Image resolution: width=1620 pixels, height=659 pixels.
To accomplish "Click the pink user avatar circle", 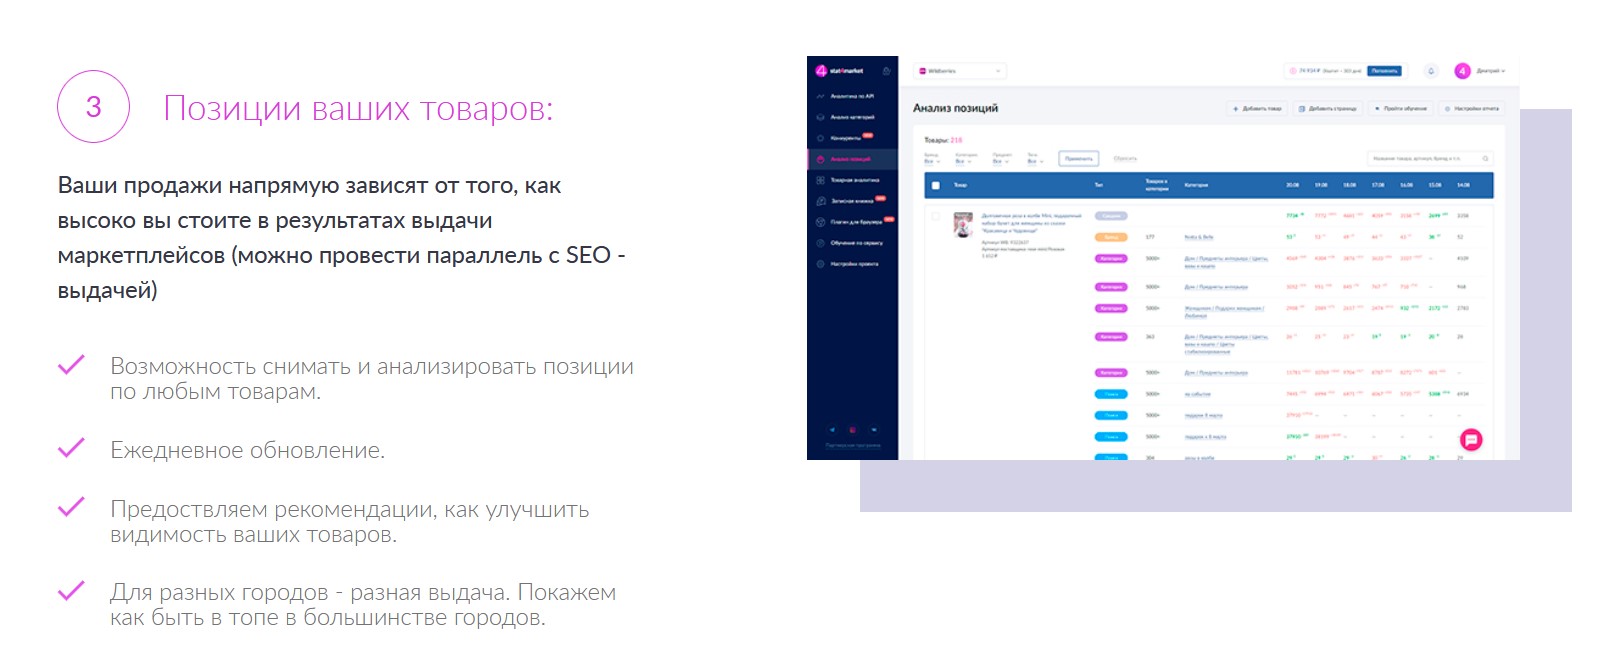I will (1462, 71).
